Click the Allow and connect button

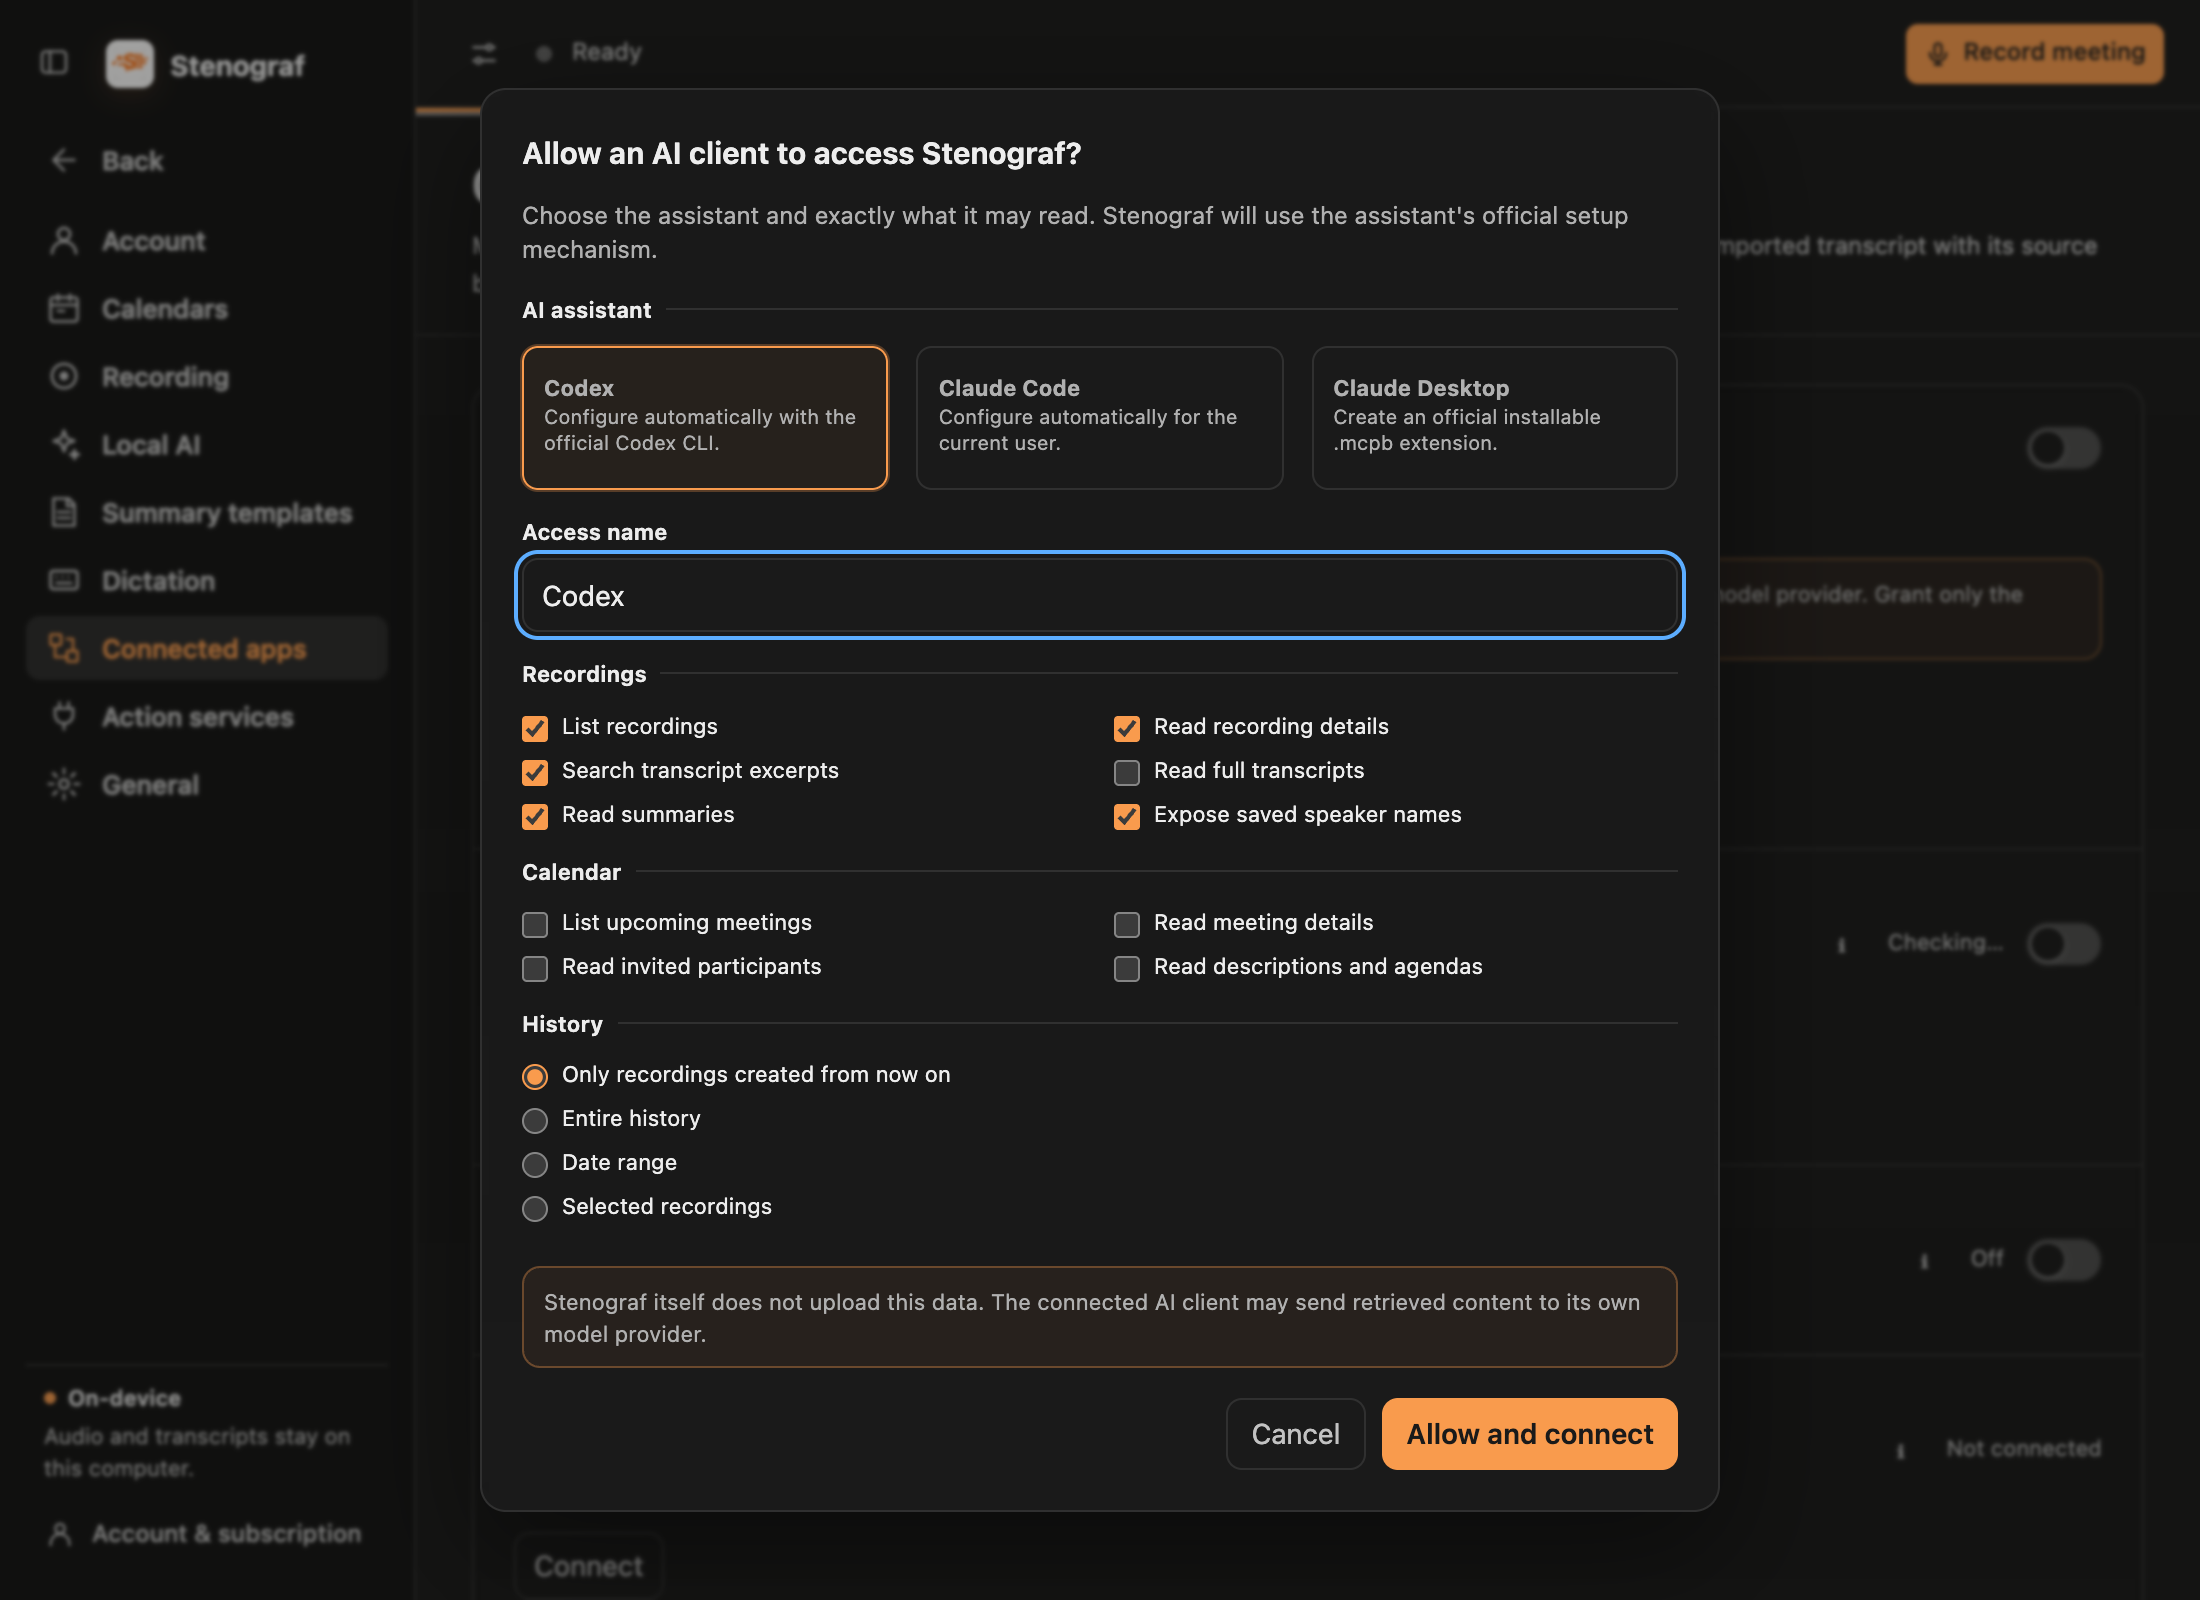pyautogui.click(x=1529, y=1434)
